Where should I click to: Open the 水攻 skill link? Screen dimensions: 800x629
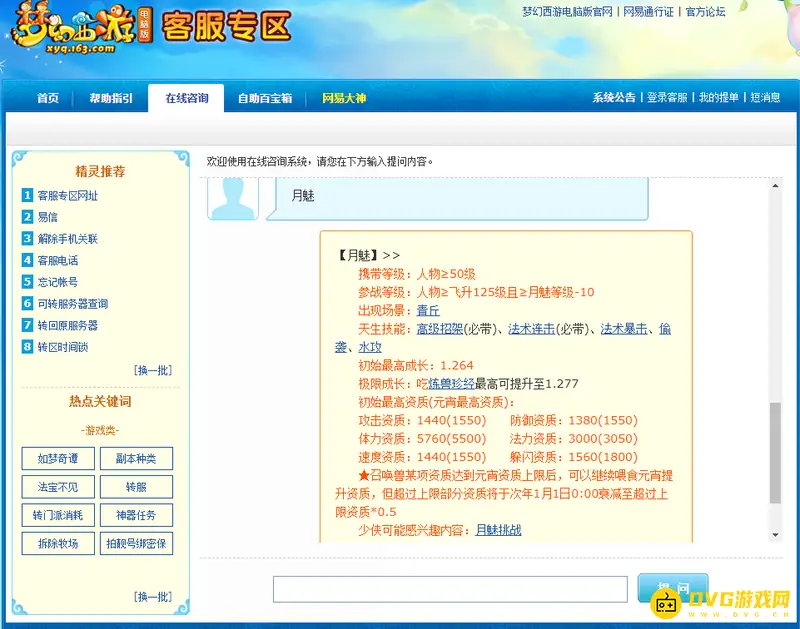370,347
